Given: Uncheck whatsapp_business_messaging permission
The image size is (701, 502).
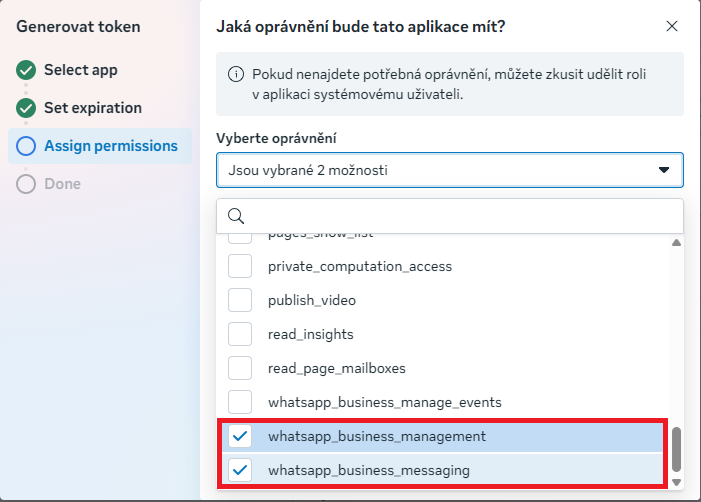Looking at the screenshot, I should tap(240, 470).
